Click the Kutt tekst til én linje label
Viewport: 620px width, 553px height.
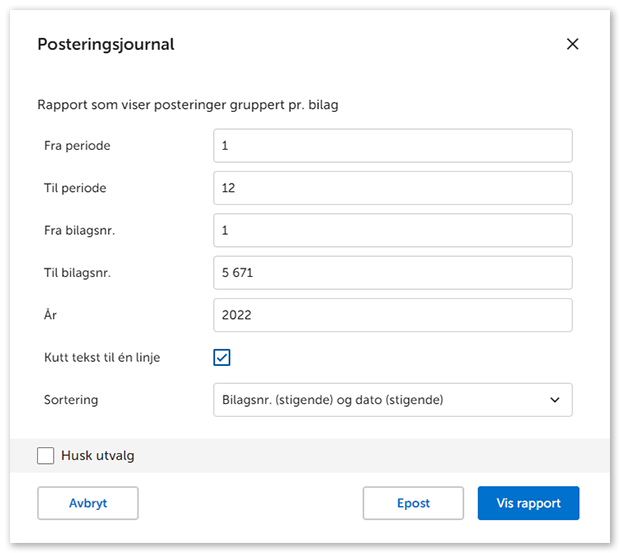click(x=102, y=357)
